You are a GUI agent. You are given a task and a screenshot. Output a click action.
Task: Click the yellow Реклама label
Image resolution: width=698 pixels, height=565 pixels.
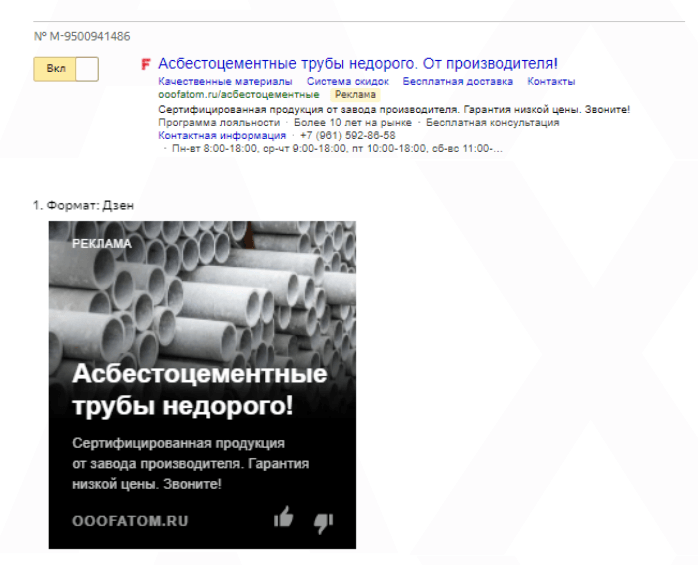pyautogui.click(x=355, y=94)
